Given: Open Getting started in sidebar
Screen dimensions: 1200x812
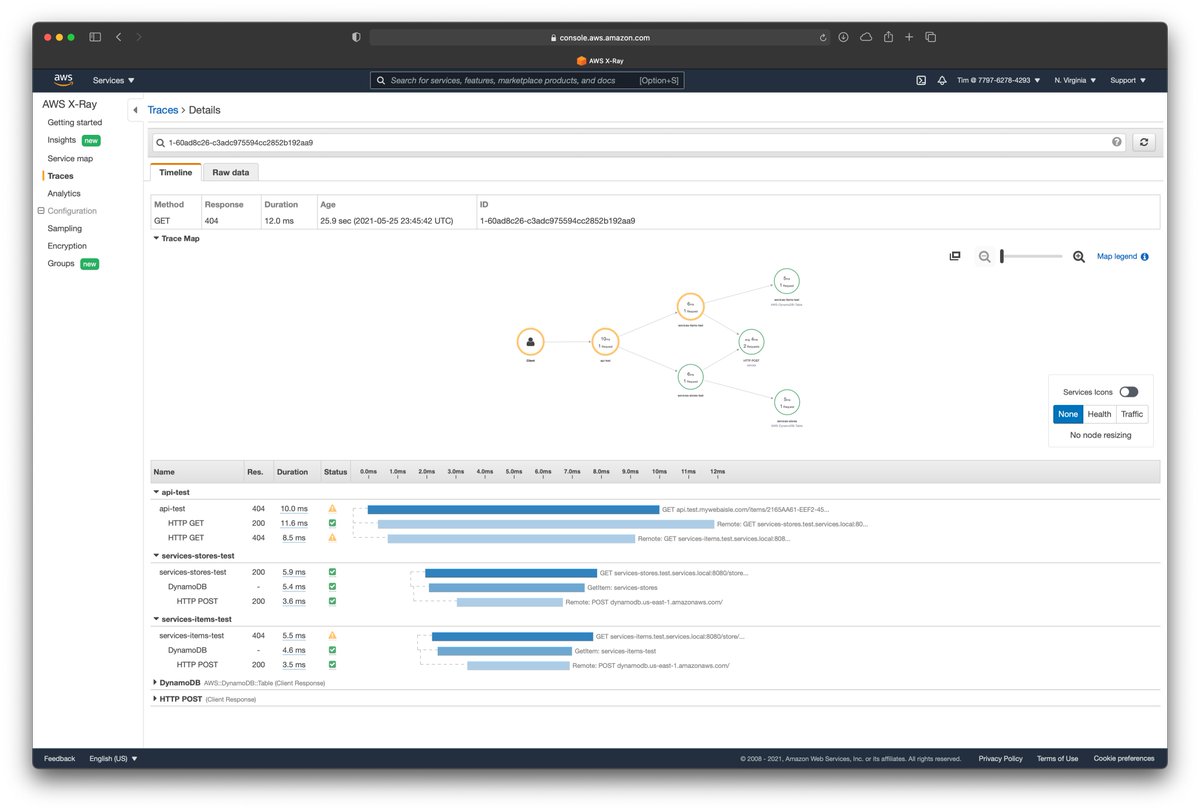Looking at the screenshot, I should (75, 123).
